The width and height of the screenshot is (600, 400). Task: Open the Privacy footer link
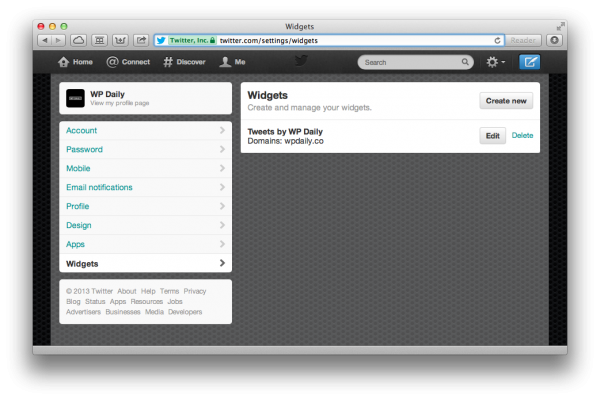195,291
